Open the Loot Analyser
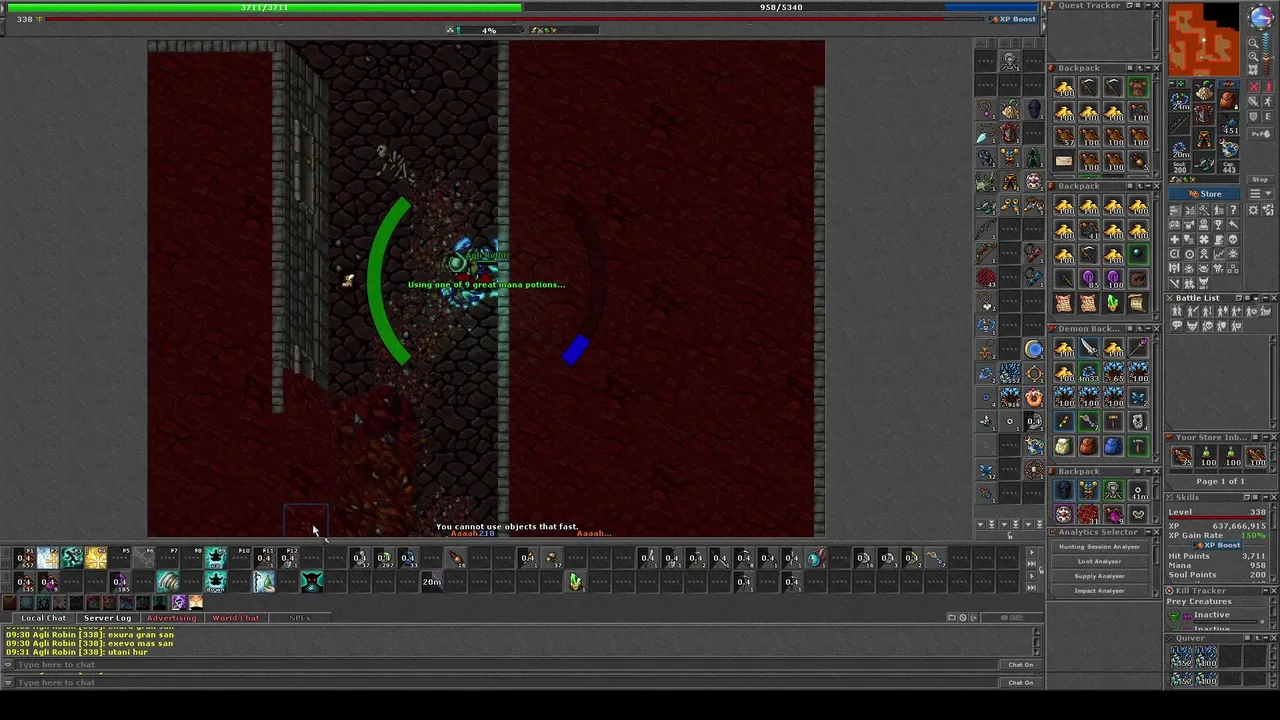Image resolution: width=1280 pixels, height=720 pixels. (x=1100, y=561)
